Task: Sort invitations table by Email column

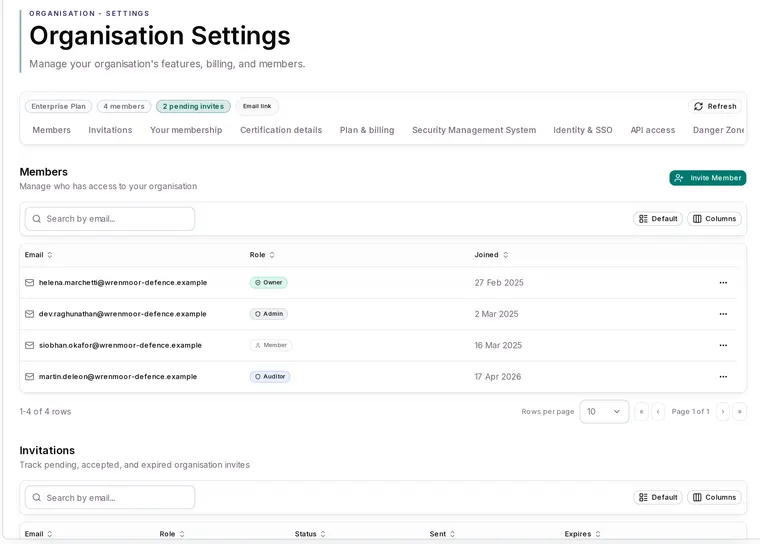Action: (38, 534)
